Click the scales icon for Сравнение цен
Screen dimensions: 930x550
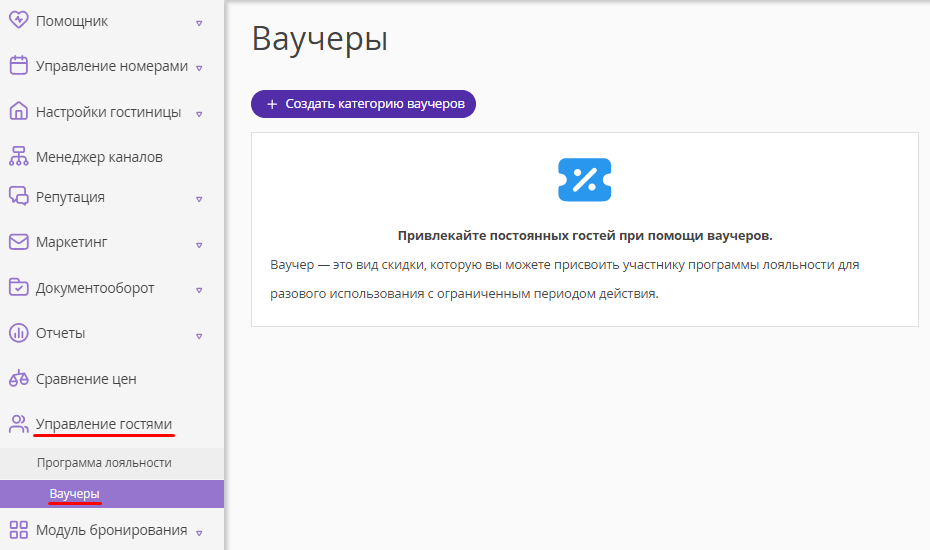click(18, 378)
